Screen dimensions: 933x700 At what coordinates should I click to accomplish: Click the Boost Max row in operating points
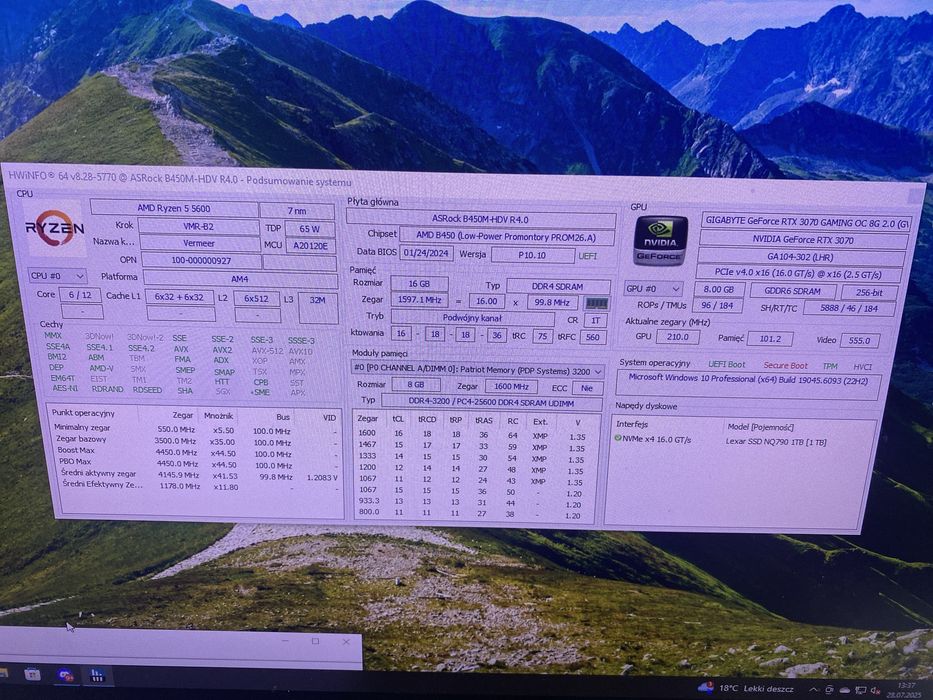(196, 452)
